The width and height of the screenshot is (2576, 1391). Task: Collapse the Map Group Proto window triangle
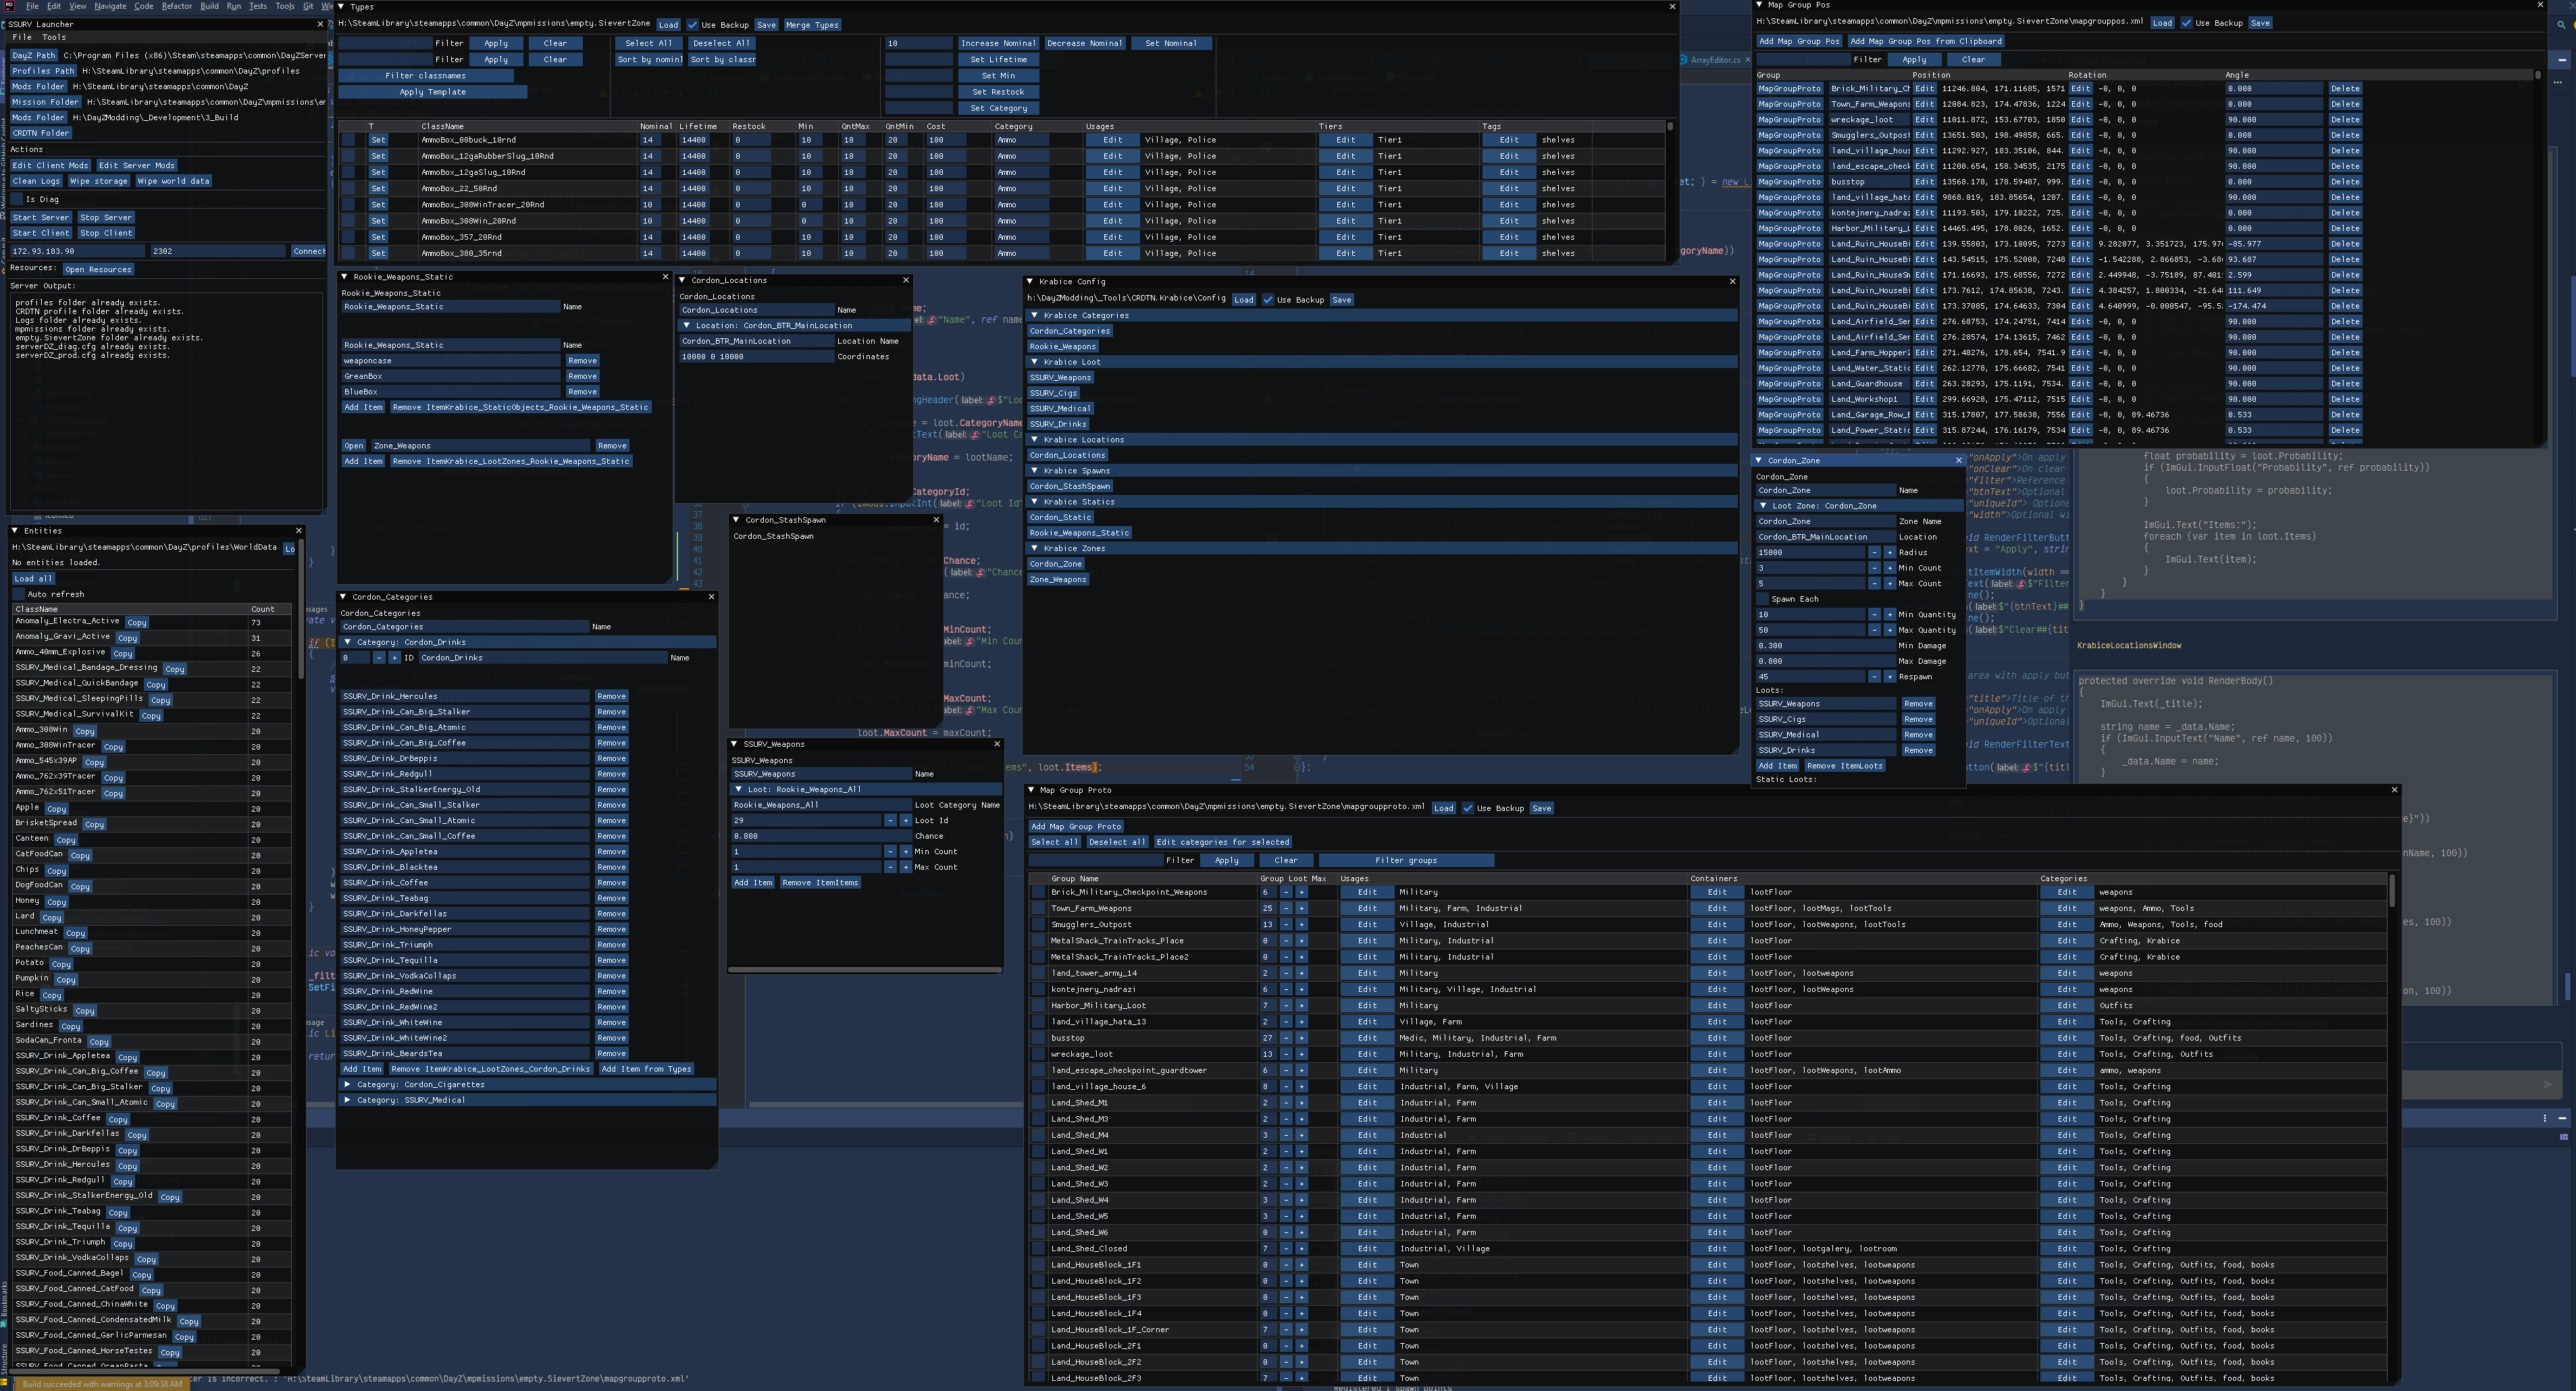1032,790
